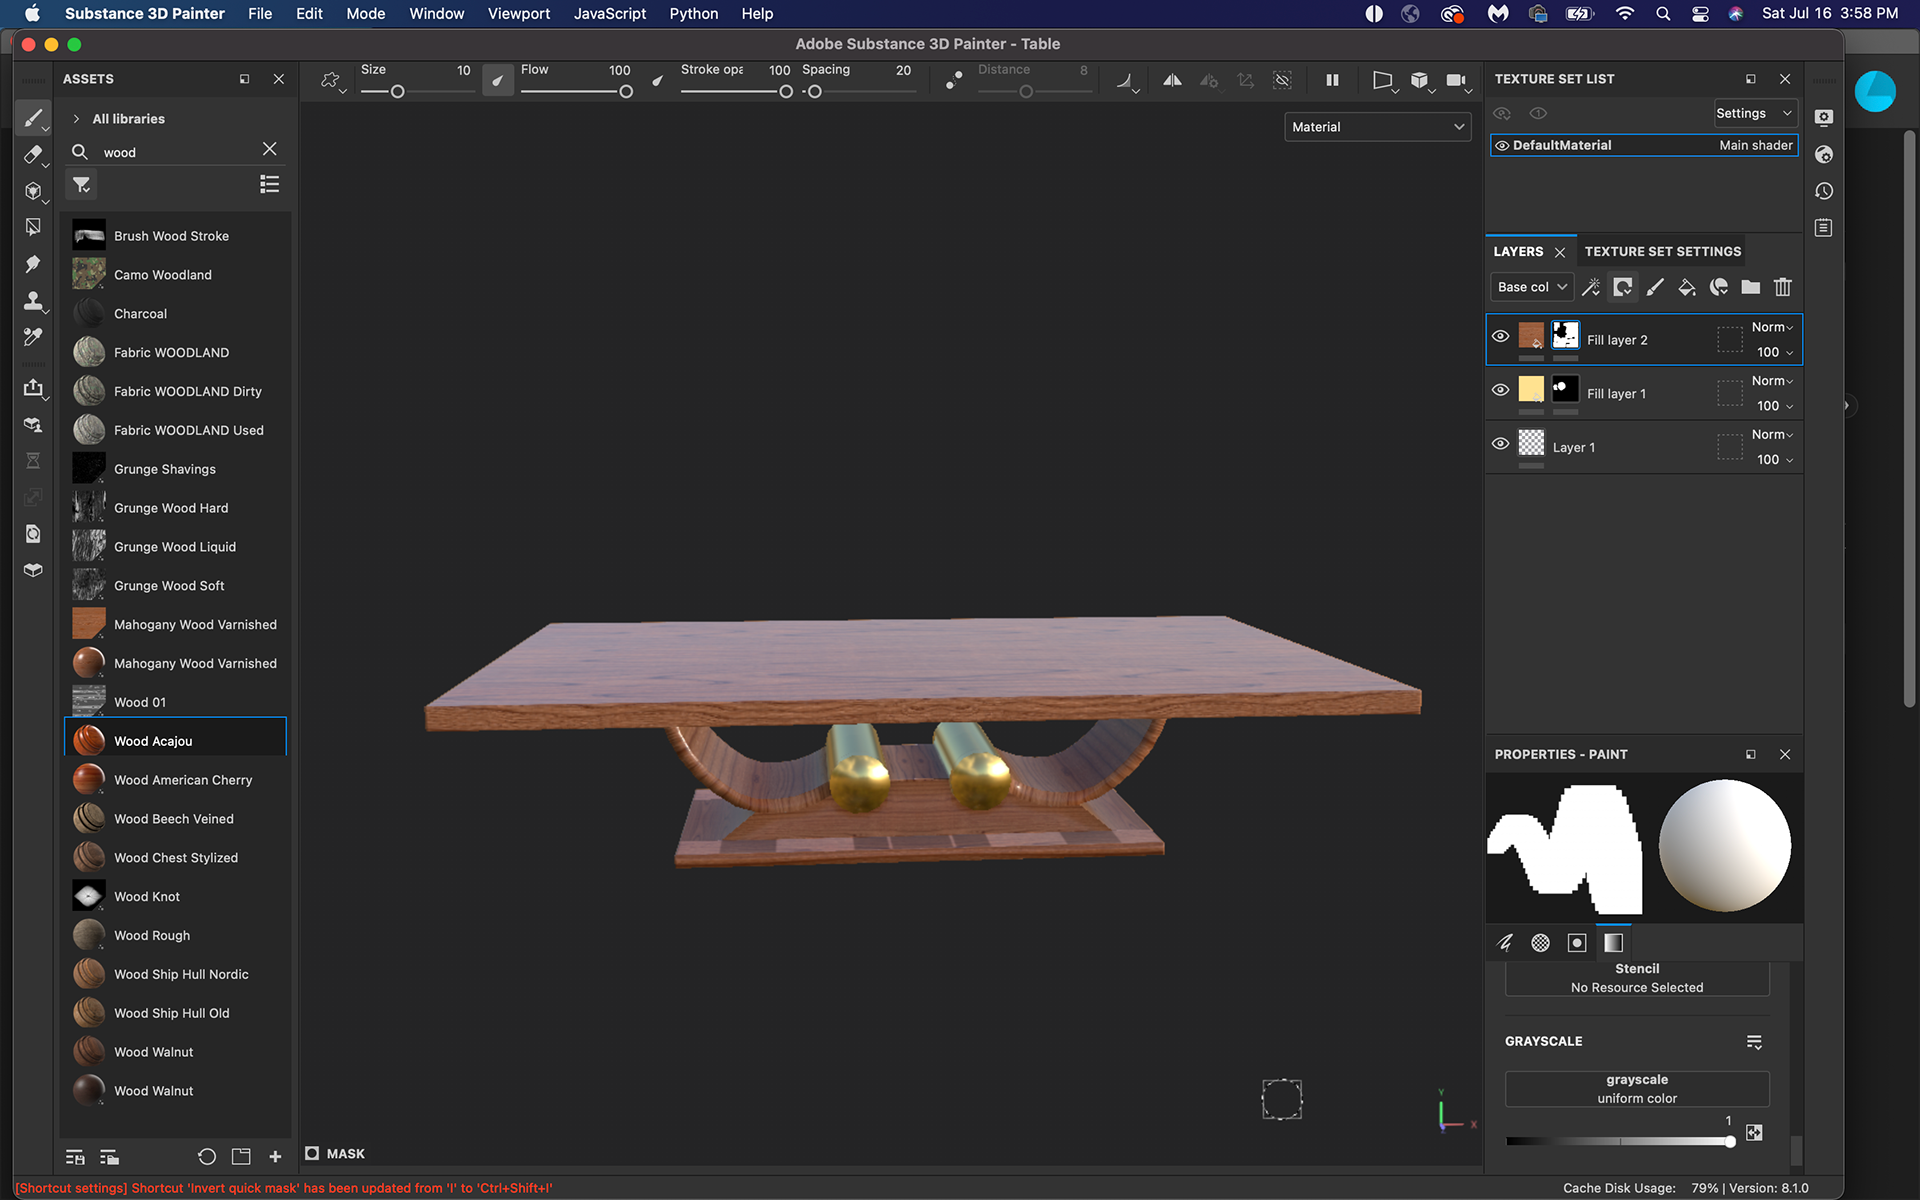
Task: Add a paint layer brush icon
Action: pos(1655,287)
